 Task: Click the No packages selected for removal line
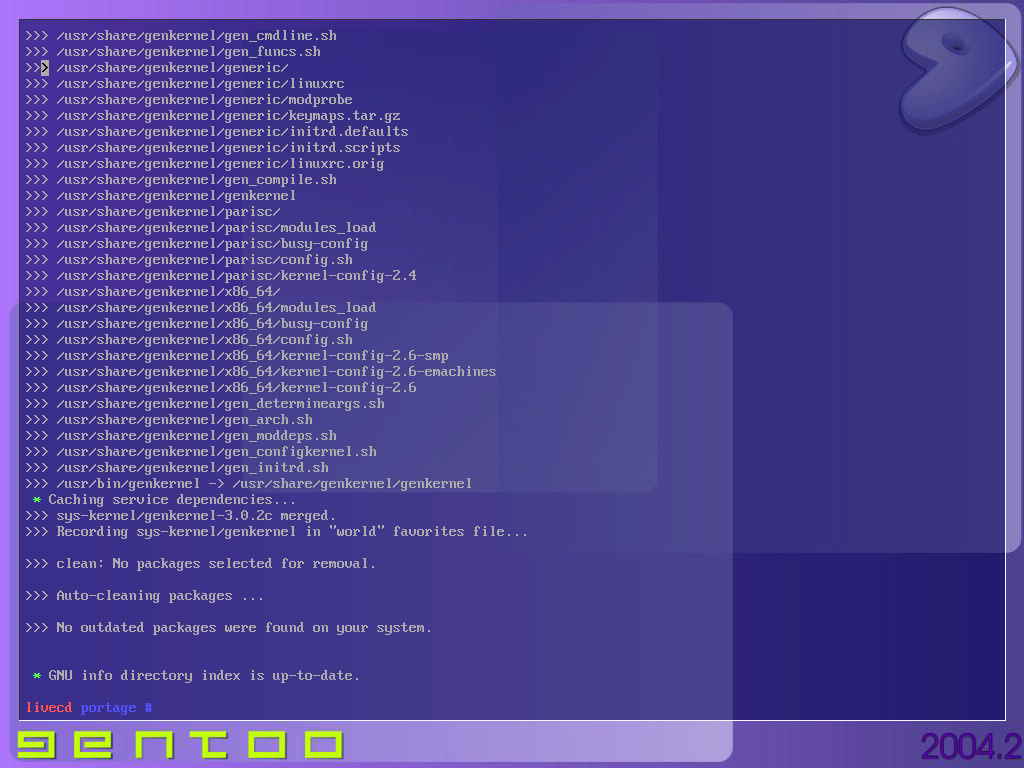point(200,564)
